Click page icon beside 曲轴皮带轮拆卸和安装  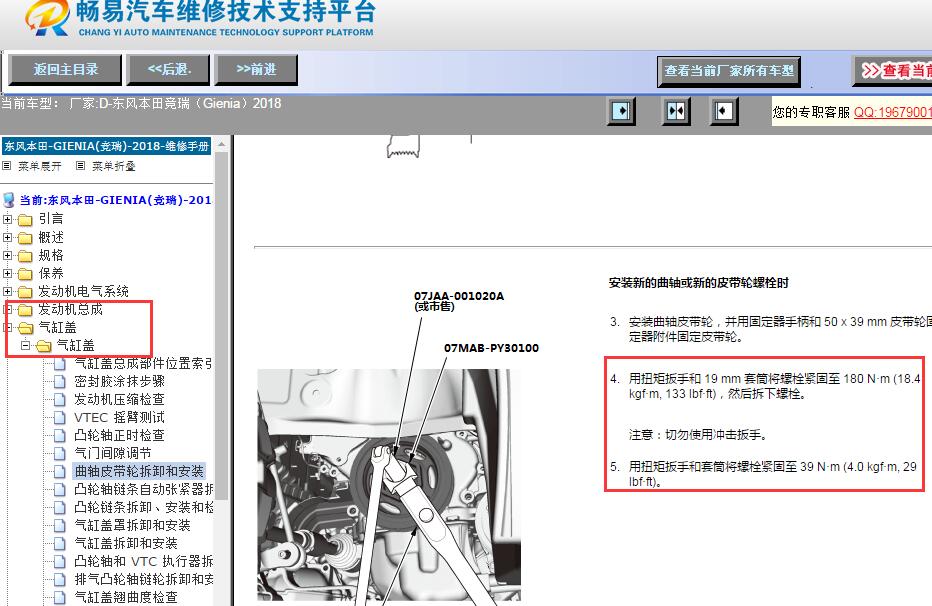click(59, 471)
